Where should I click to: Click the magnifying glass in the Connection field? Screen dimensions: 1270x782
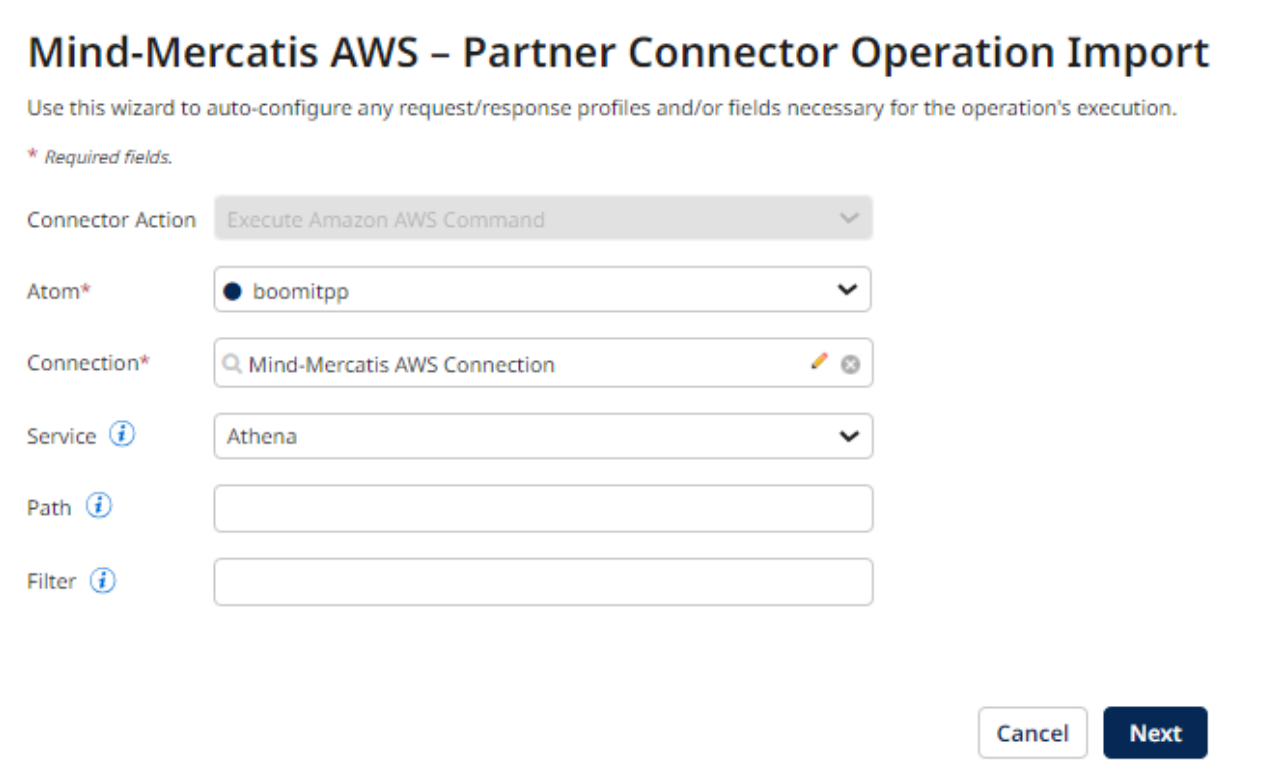pos(232,364)
